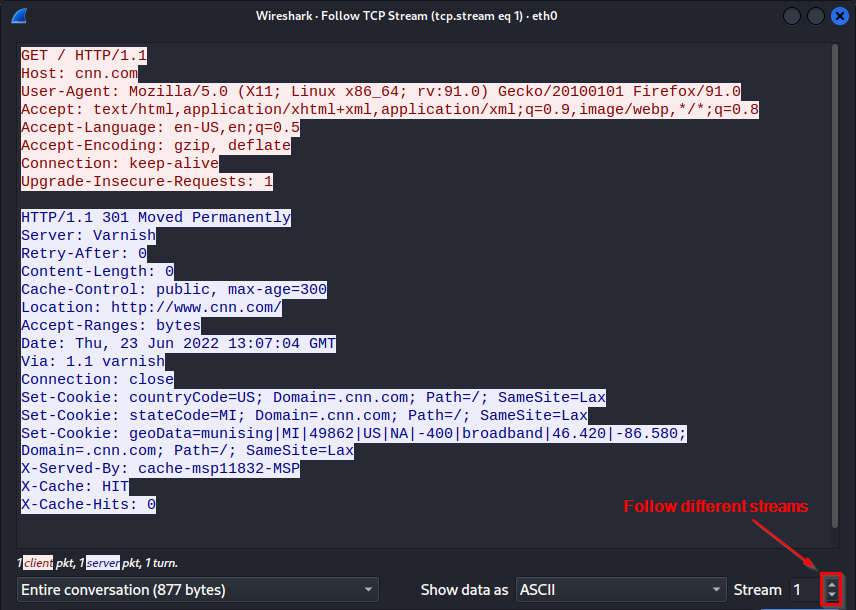Click the window title bar text
The width and height of the screenshot is (856, 610).
(x=427, y=16)
